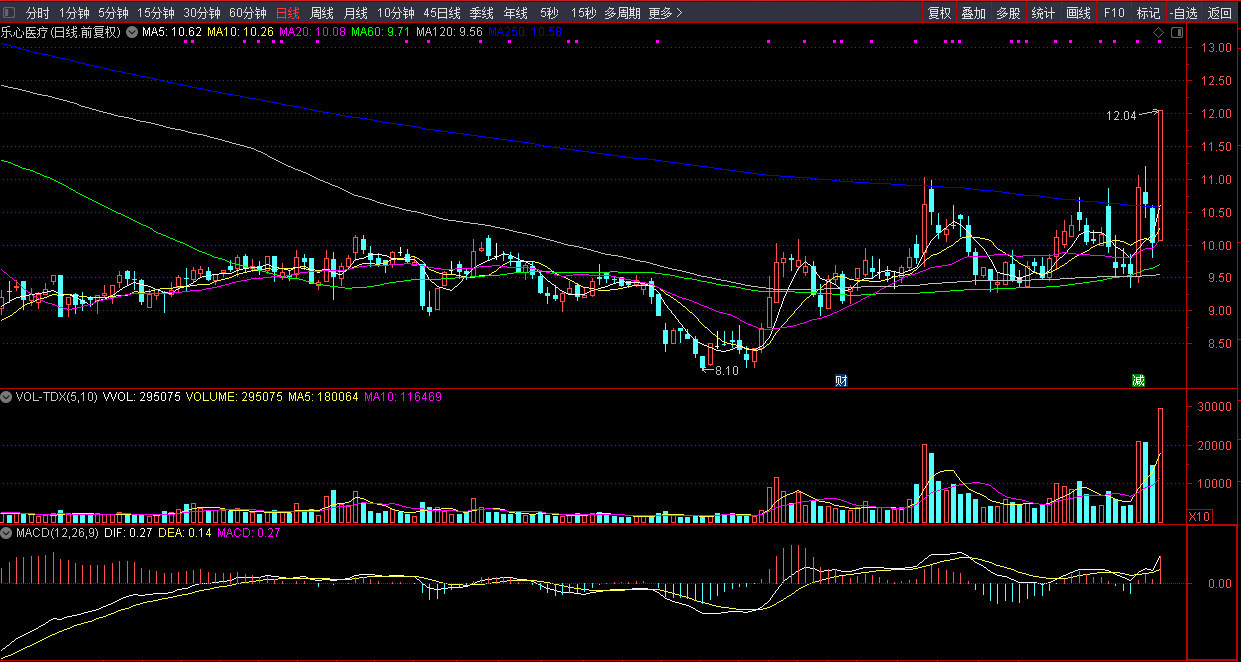This screenshot has width=1241, height=662.
Task: Open the 更多 more periods menu
Action: [x=665, y=13]
